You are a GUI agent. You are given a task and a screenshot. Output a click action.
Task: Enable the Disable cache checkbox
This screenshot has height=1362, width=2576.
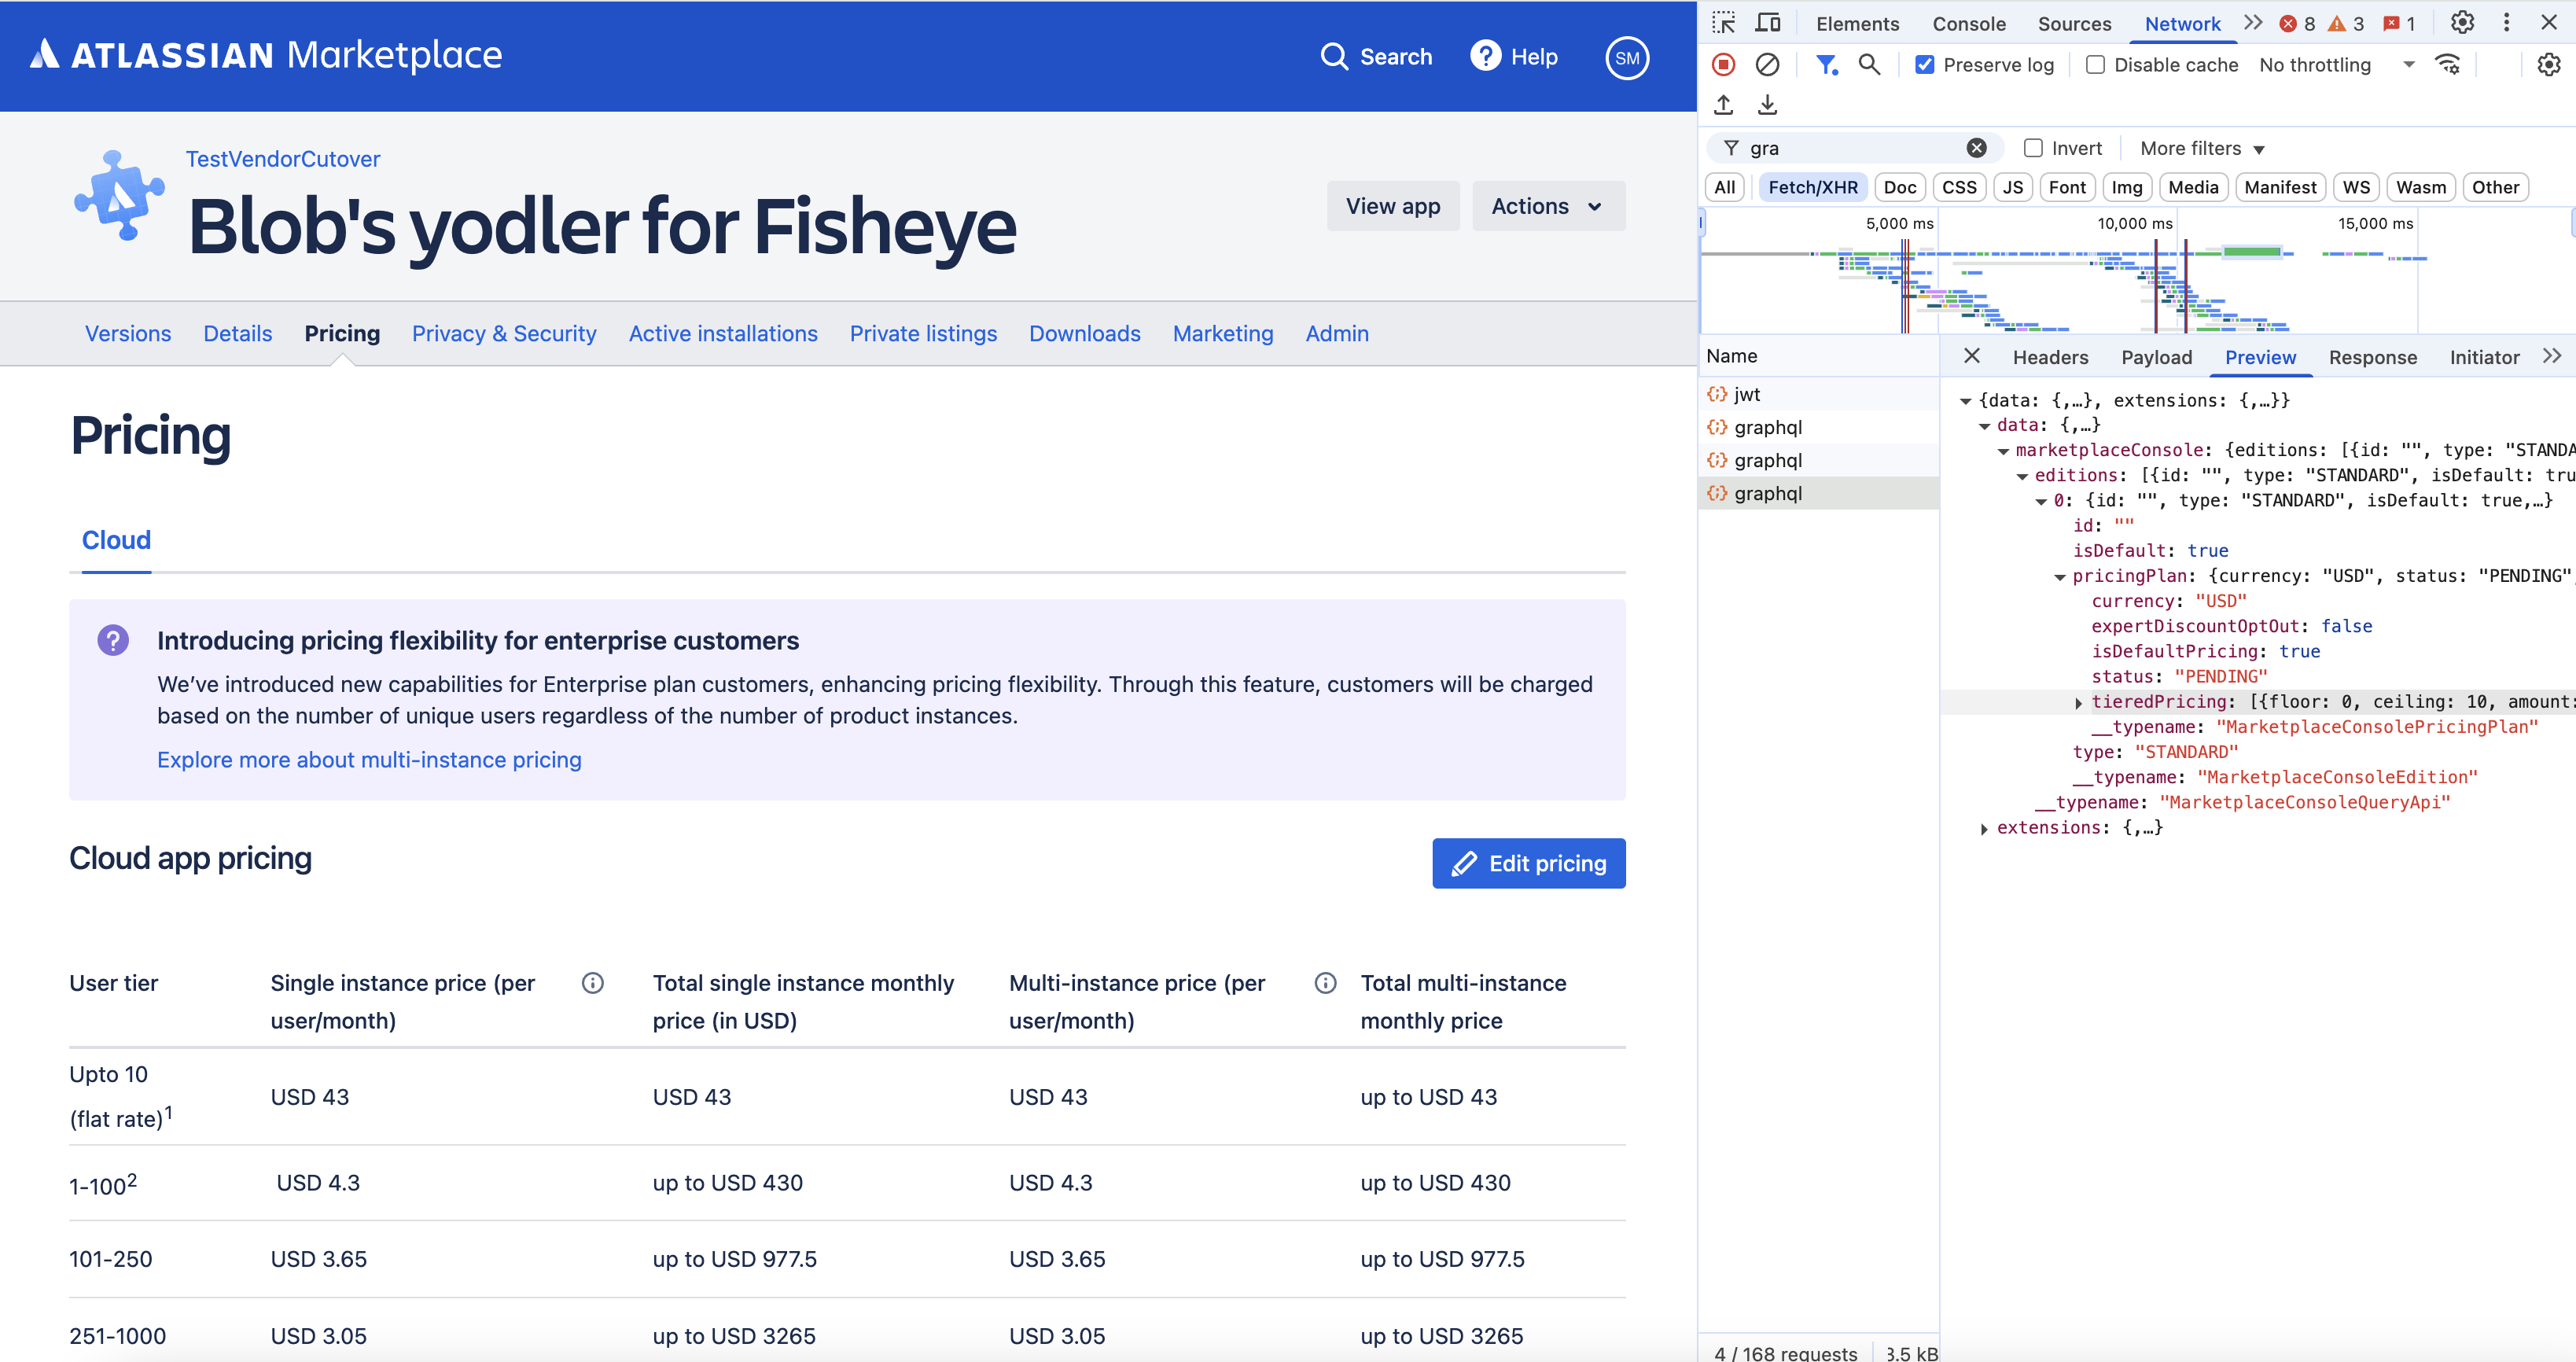(x=2095, y=65)
